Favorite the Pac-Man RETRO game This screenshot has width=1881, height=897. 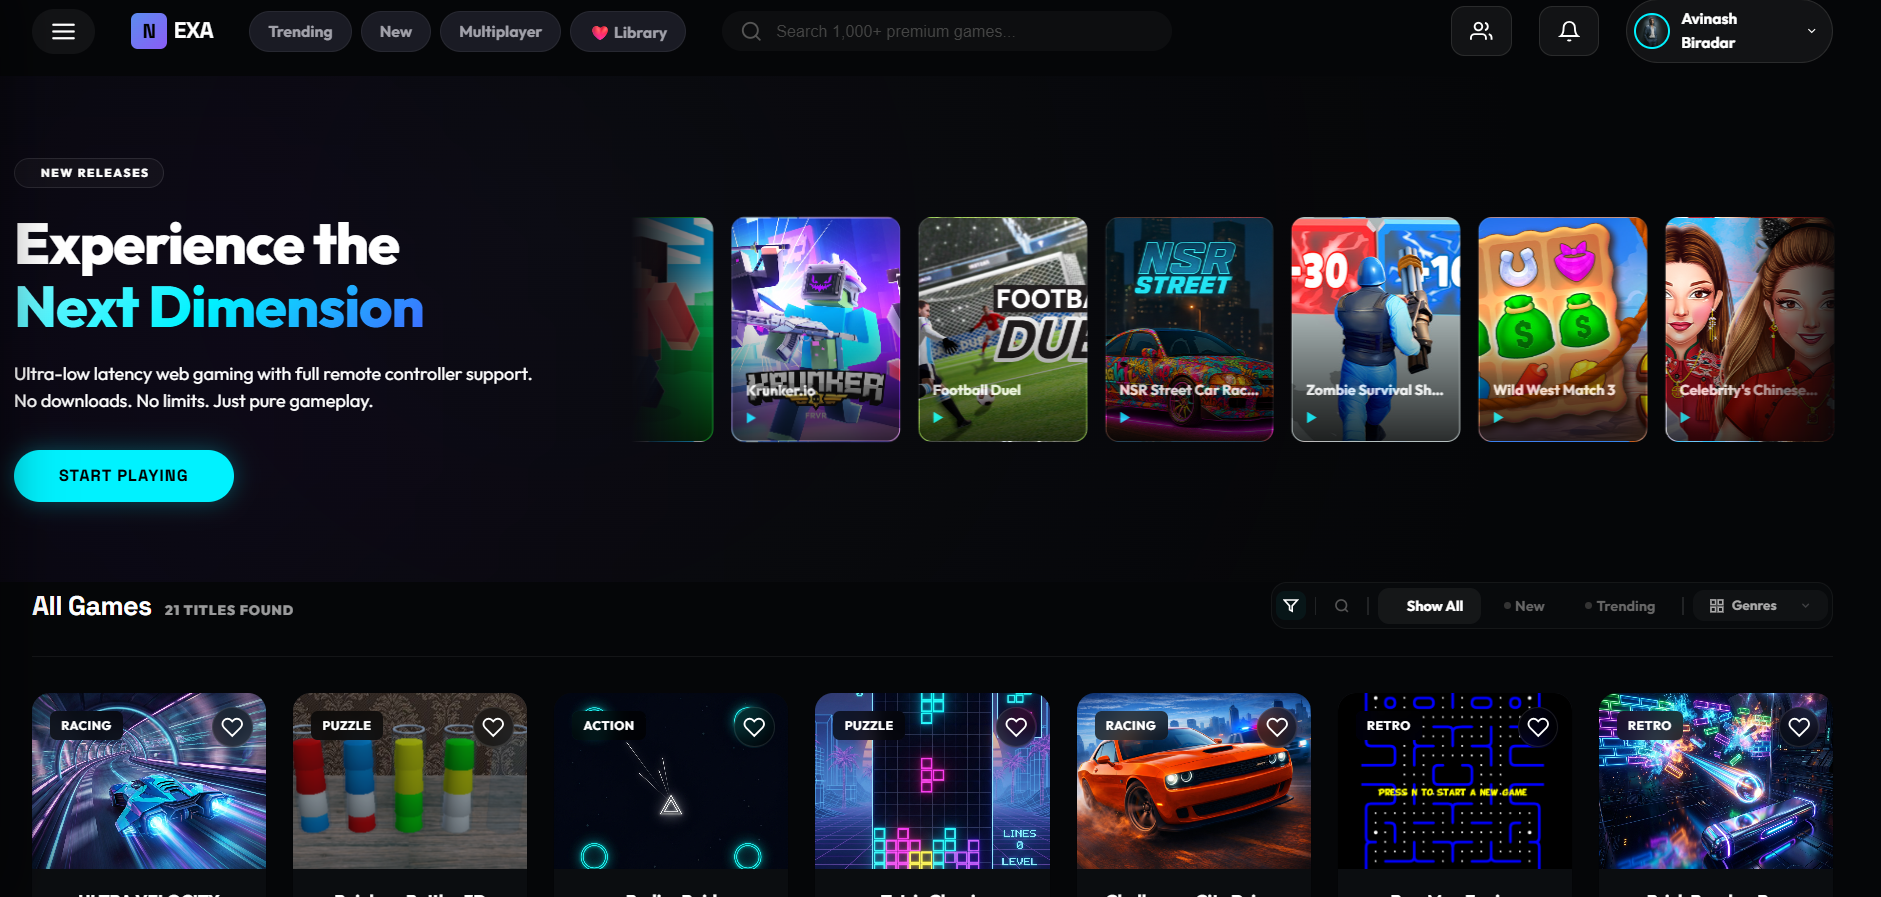tap(1538, 727)
